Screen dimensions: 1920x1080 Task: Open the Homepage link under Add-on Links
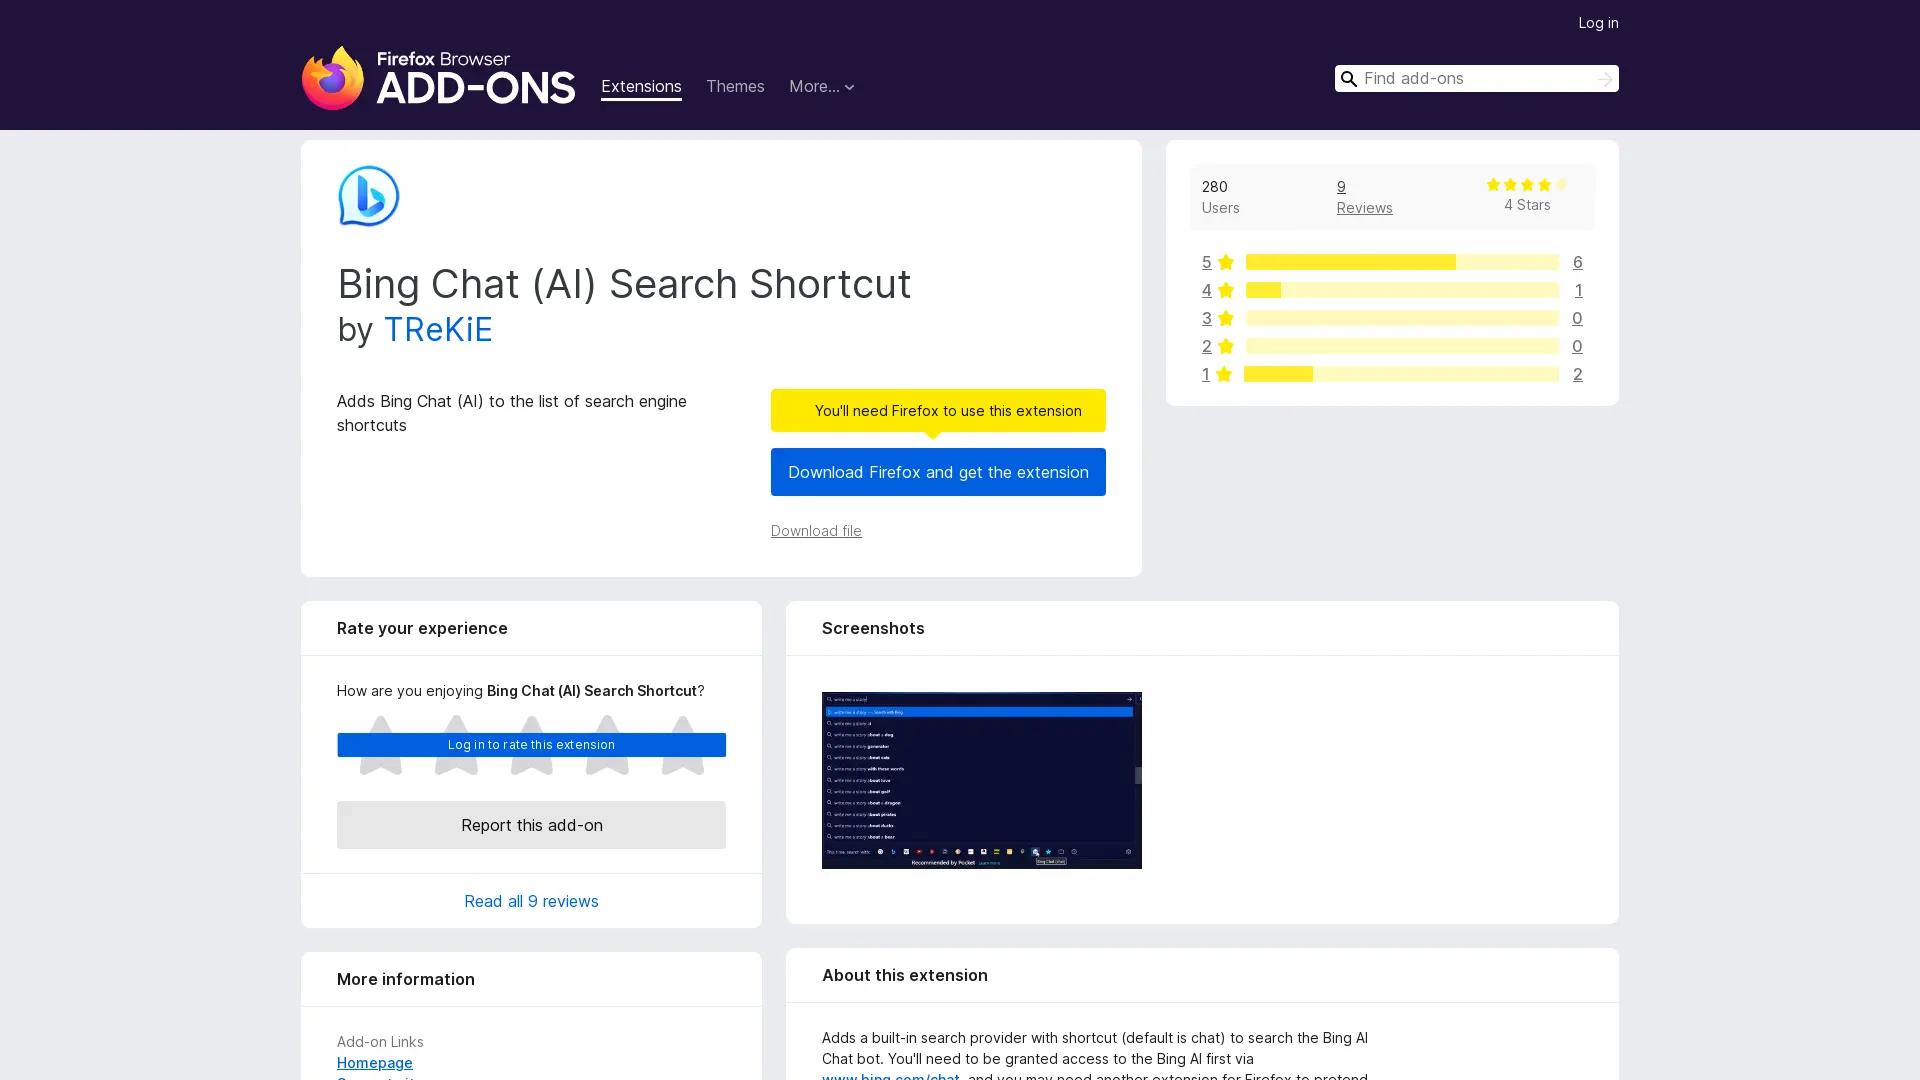pyautogui.click(x=374, y=1062)
